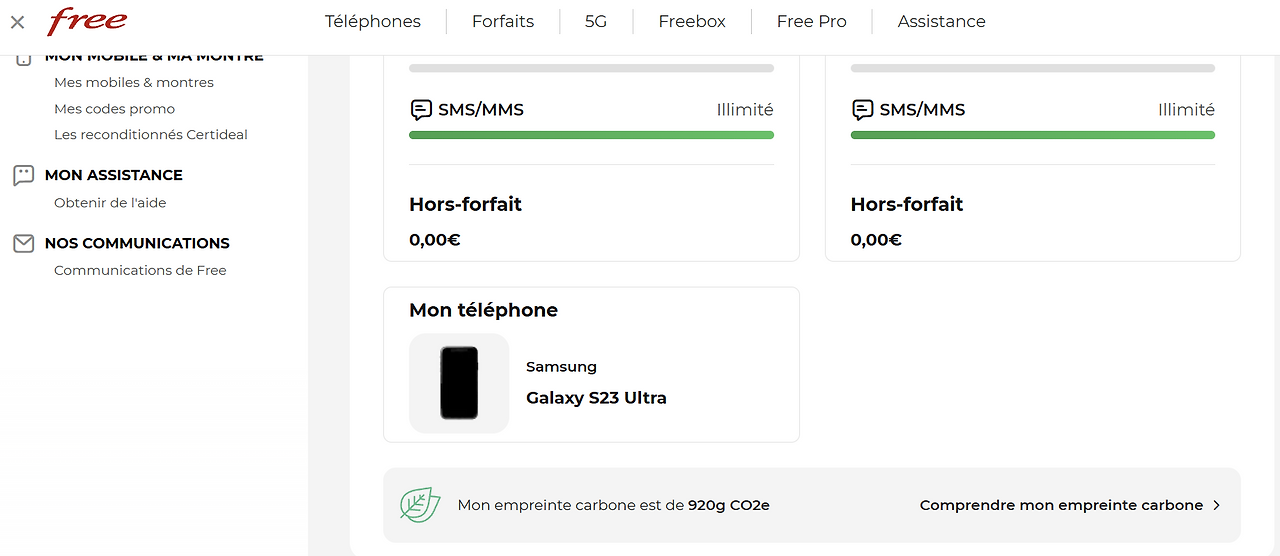Go to the 5G menu item

coord(596,21)
